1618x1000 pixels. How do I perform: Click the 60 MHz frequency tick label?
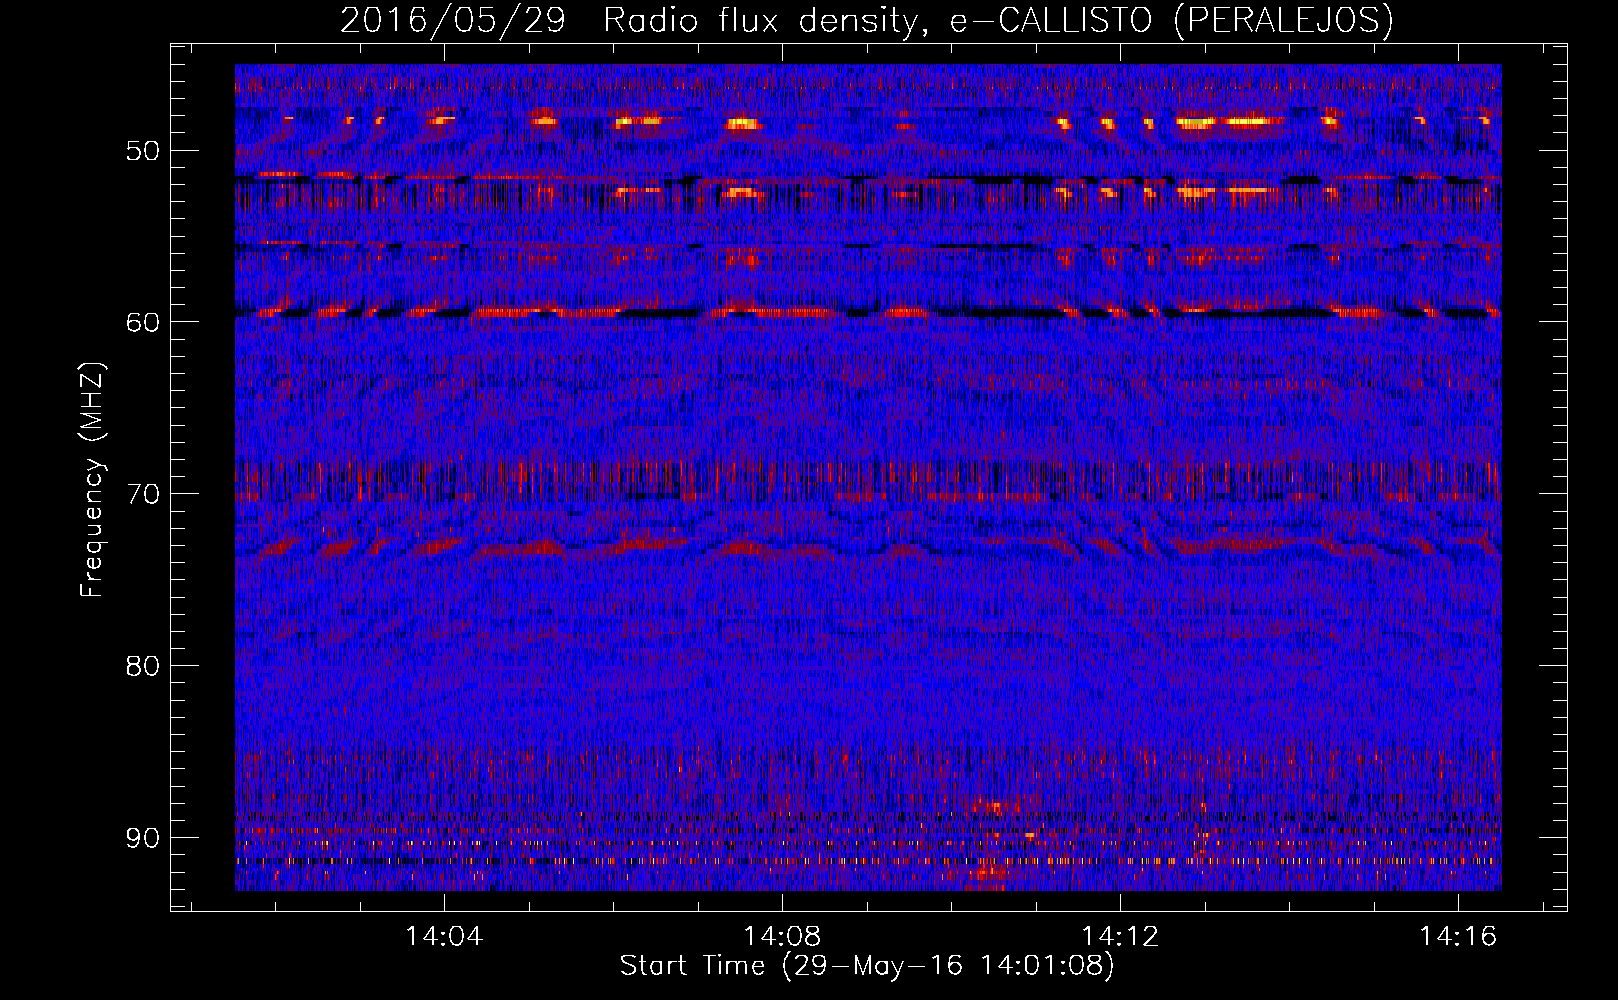(142, 322)
